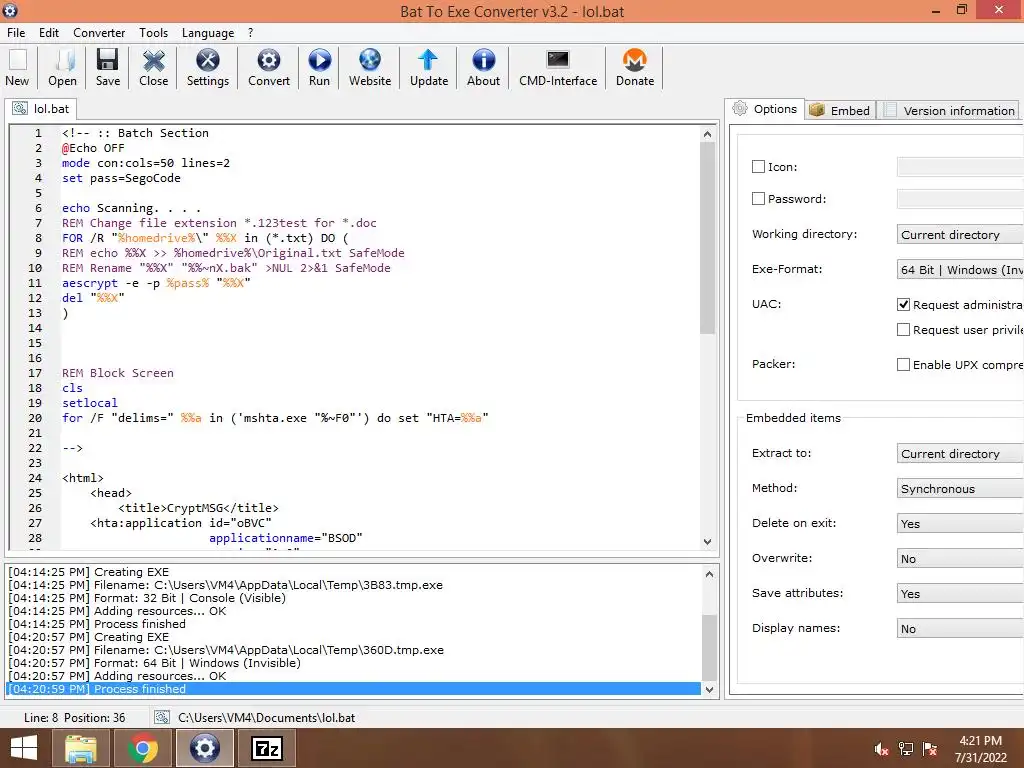The height and width of the screenshot is (768, 1024).
Task: Switch to Bat To Exe Converter taskbar icon
Action: [x=204, y=748]
